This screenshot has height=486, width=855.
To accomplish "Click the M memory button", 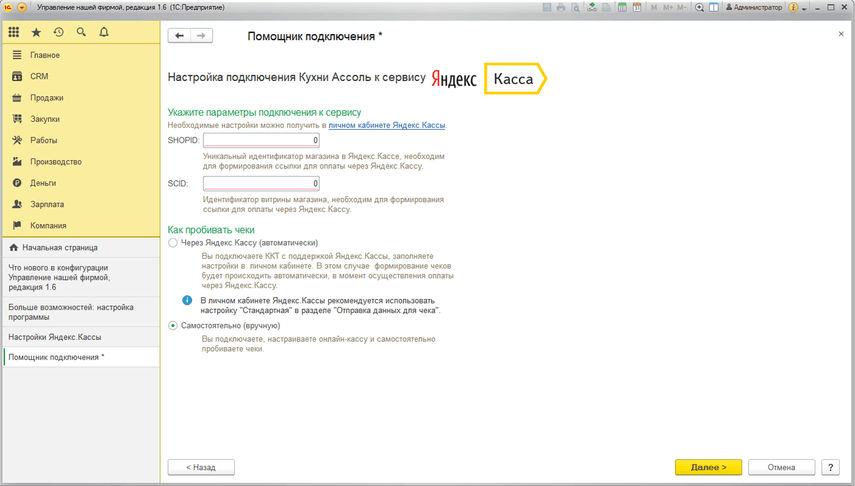I will coord(654,8).
